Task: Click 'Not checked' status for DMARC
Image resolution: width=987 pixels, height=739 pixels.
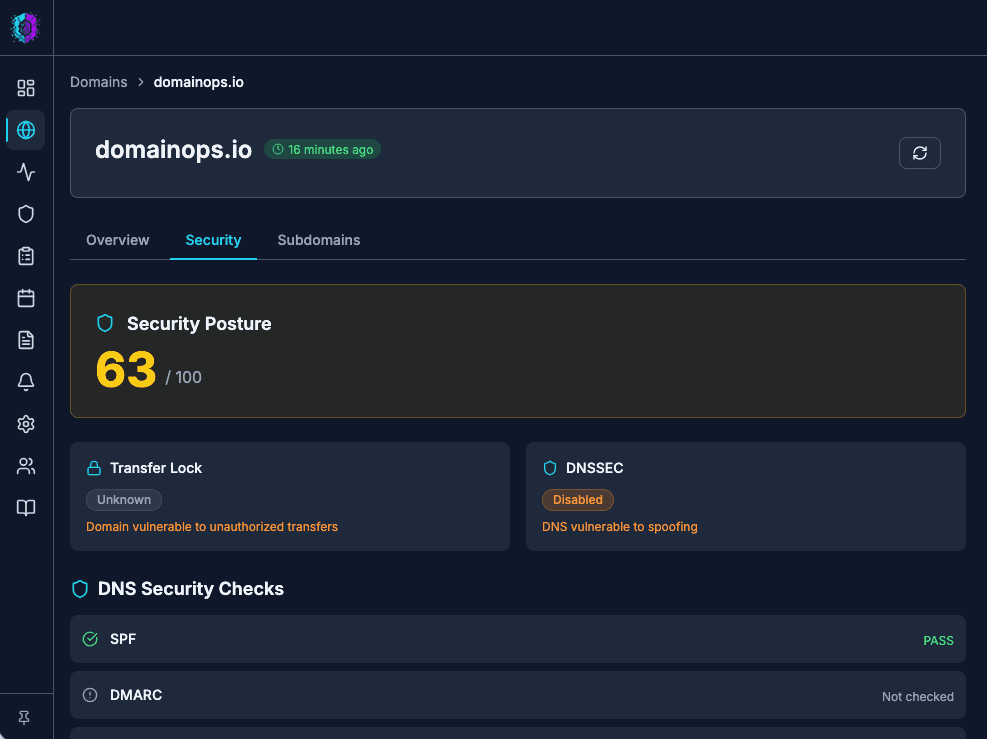Action: [x=917, y=697]
